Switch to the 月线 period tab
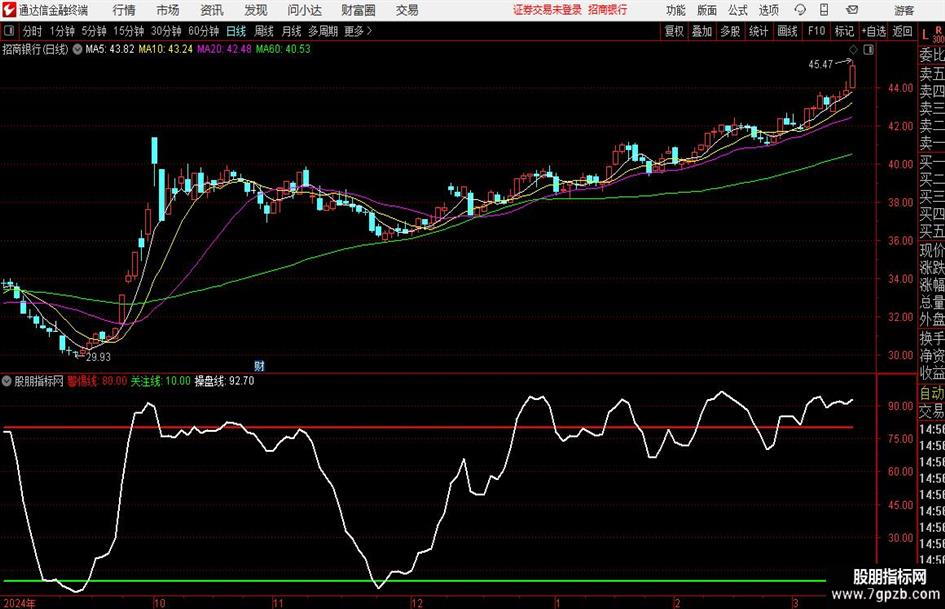Viewport: 945px width, 609px height. pos(291,31)
